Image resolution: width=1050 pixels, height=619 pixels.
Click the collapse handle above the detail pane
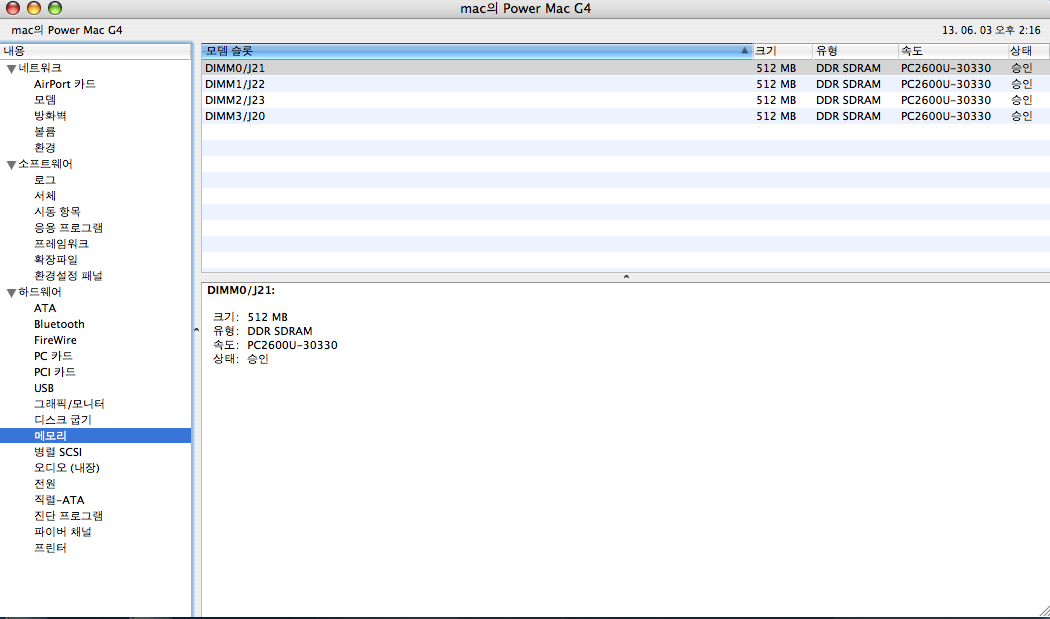point(625,276)
